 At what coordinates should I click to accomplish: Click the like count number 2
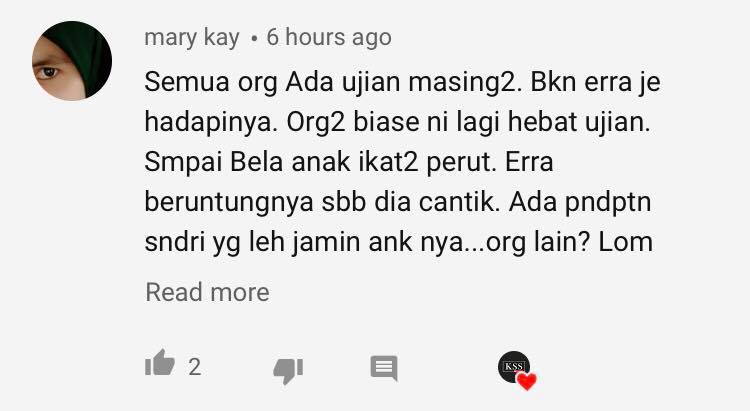[194, 367]
